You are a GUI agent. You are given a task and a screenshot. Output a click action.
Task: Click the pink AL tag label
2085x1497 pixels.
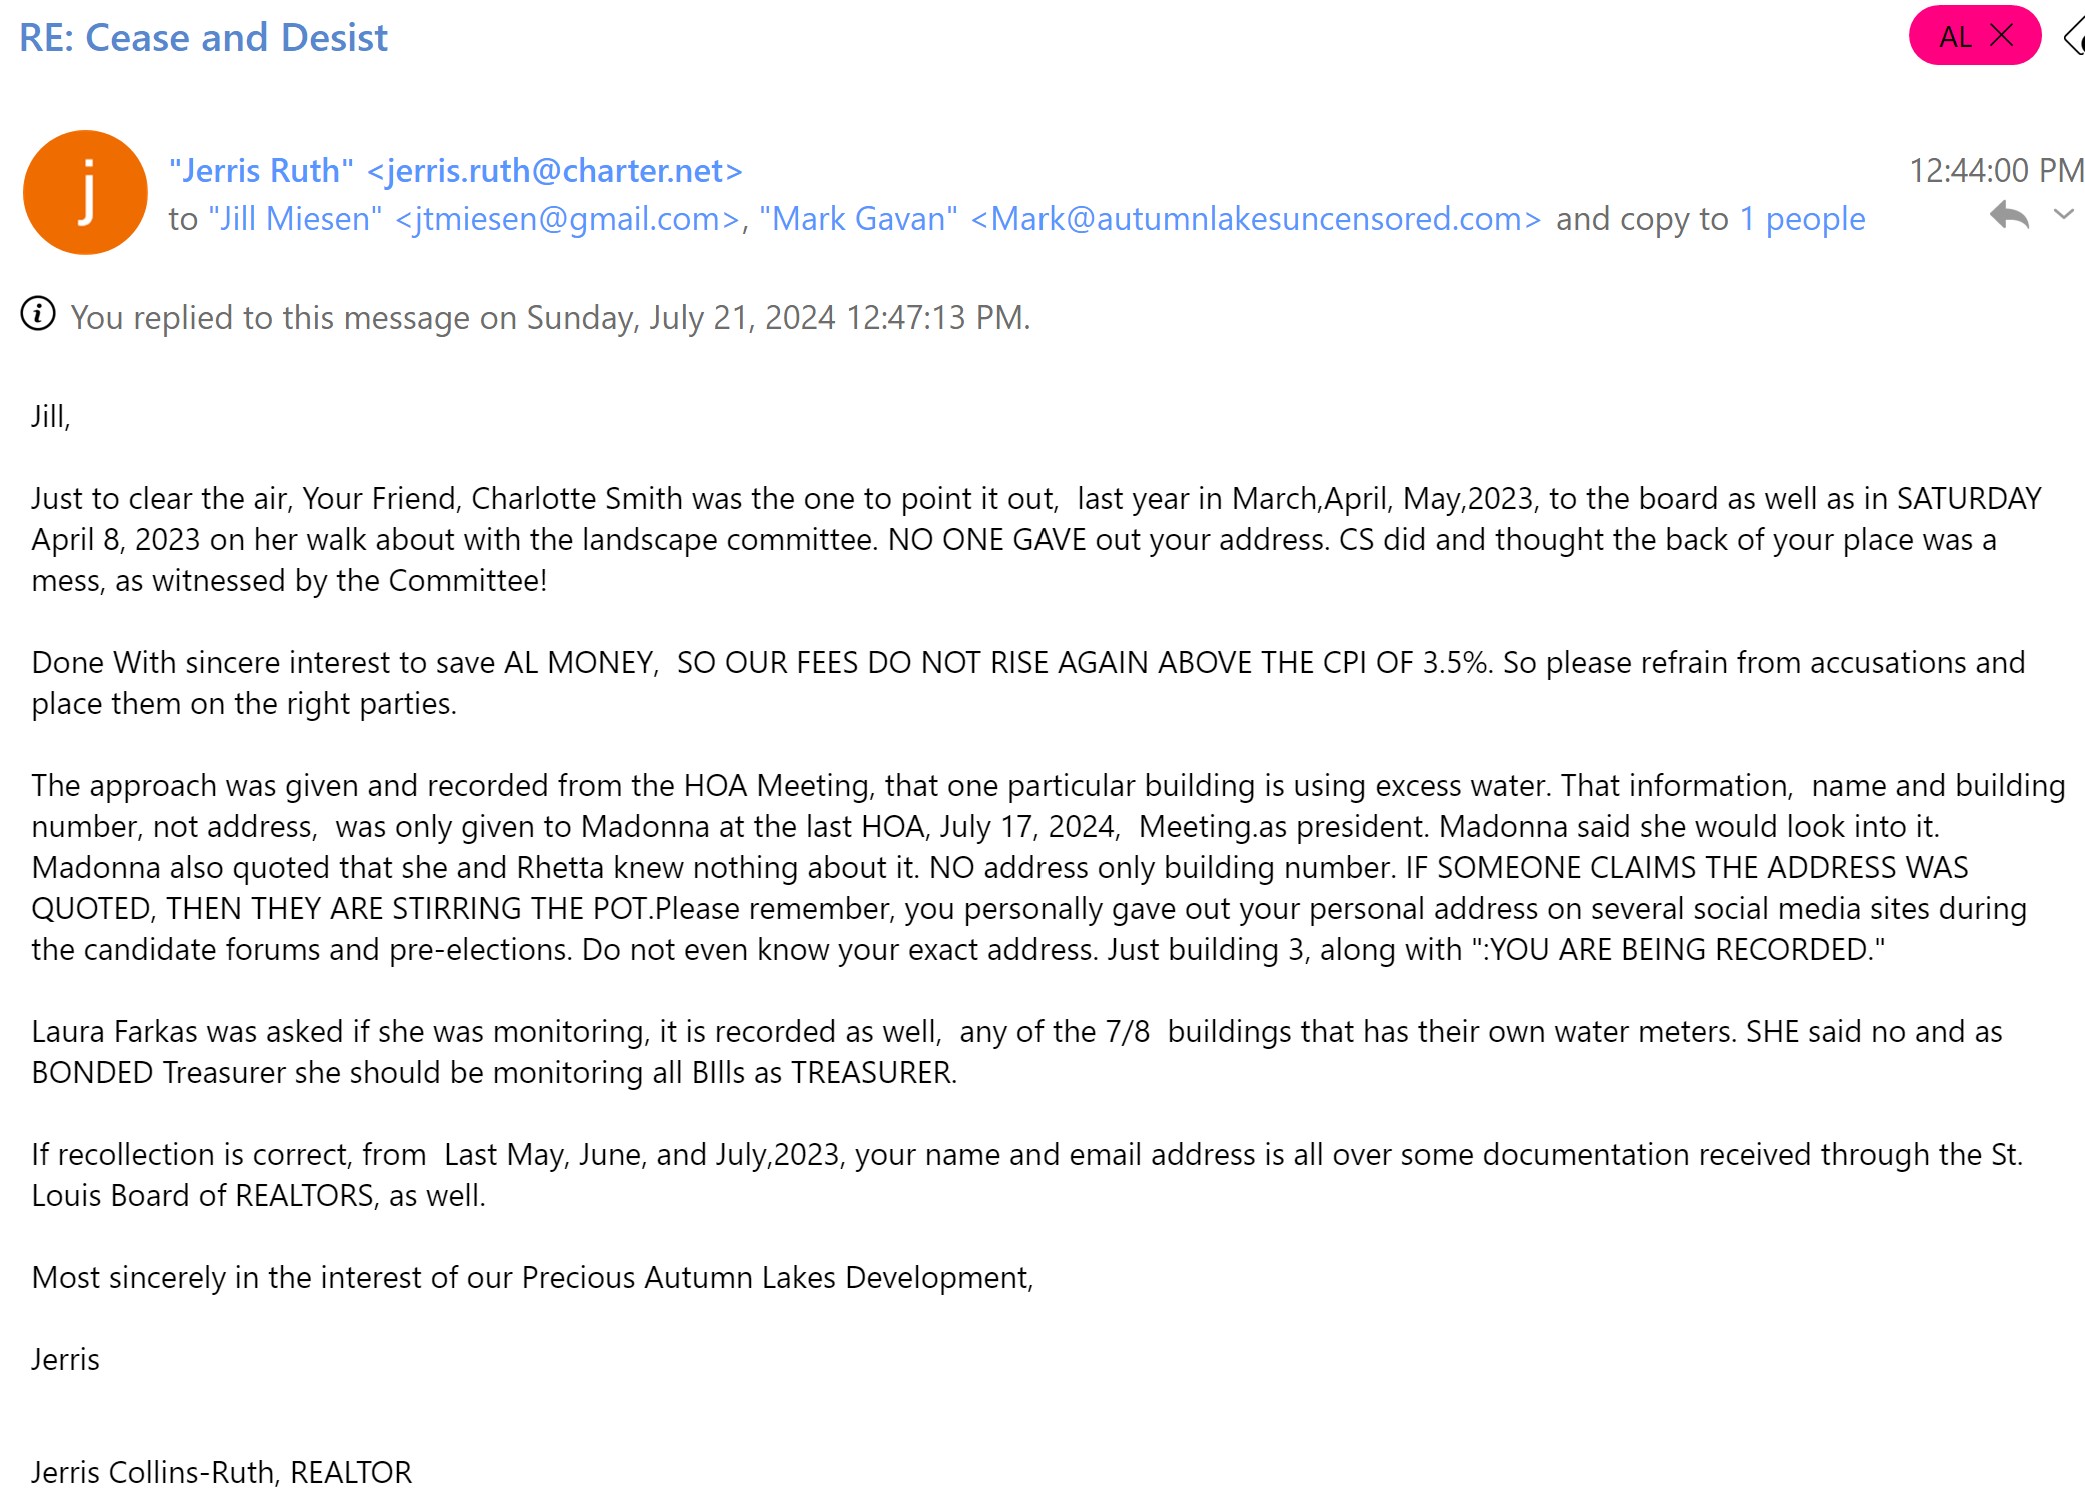[1955, 37]
